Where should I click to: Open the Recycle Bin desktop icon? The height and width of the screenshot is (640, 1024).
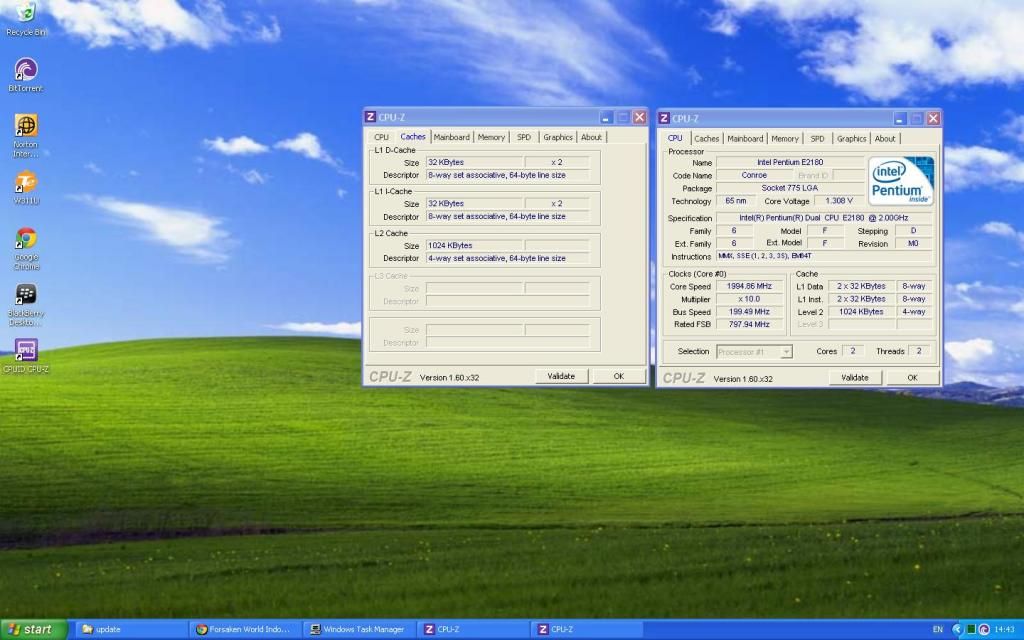click(x=26, y=18)
